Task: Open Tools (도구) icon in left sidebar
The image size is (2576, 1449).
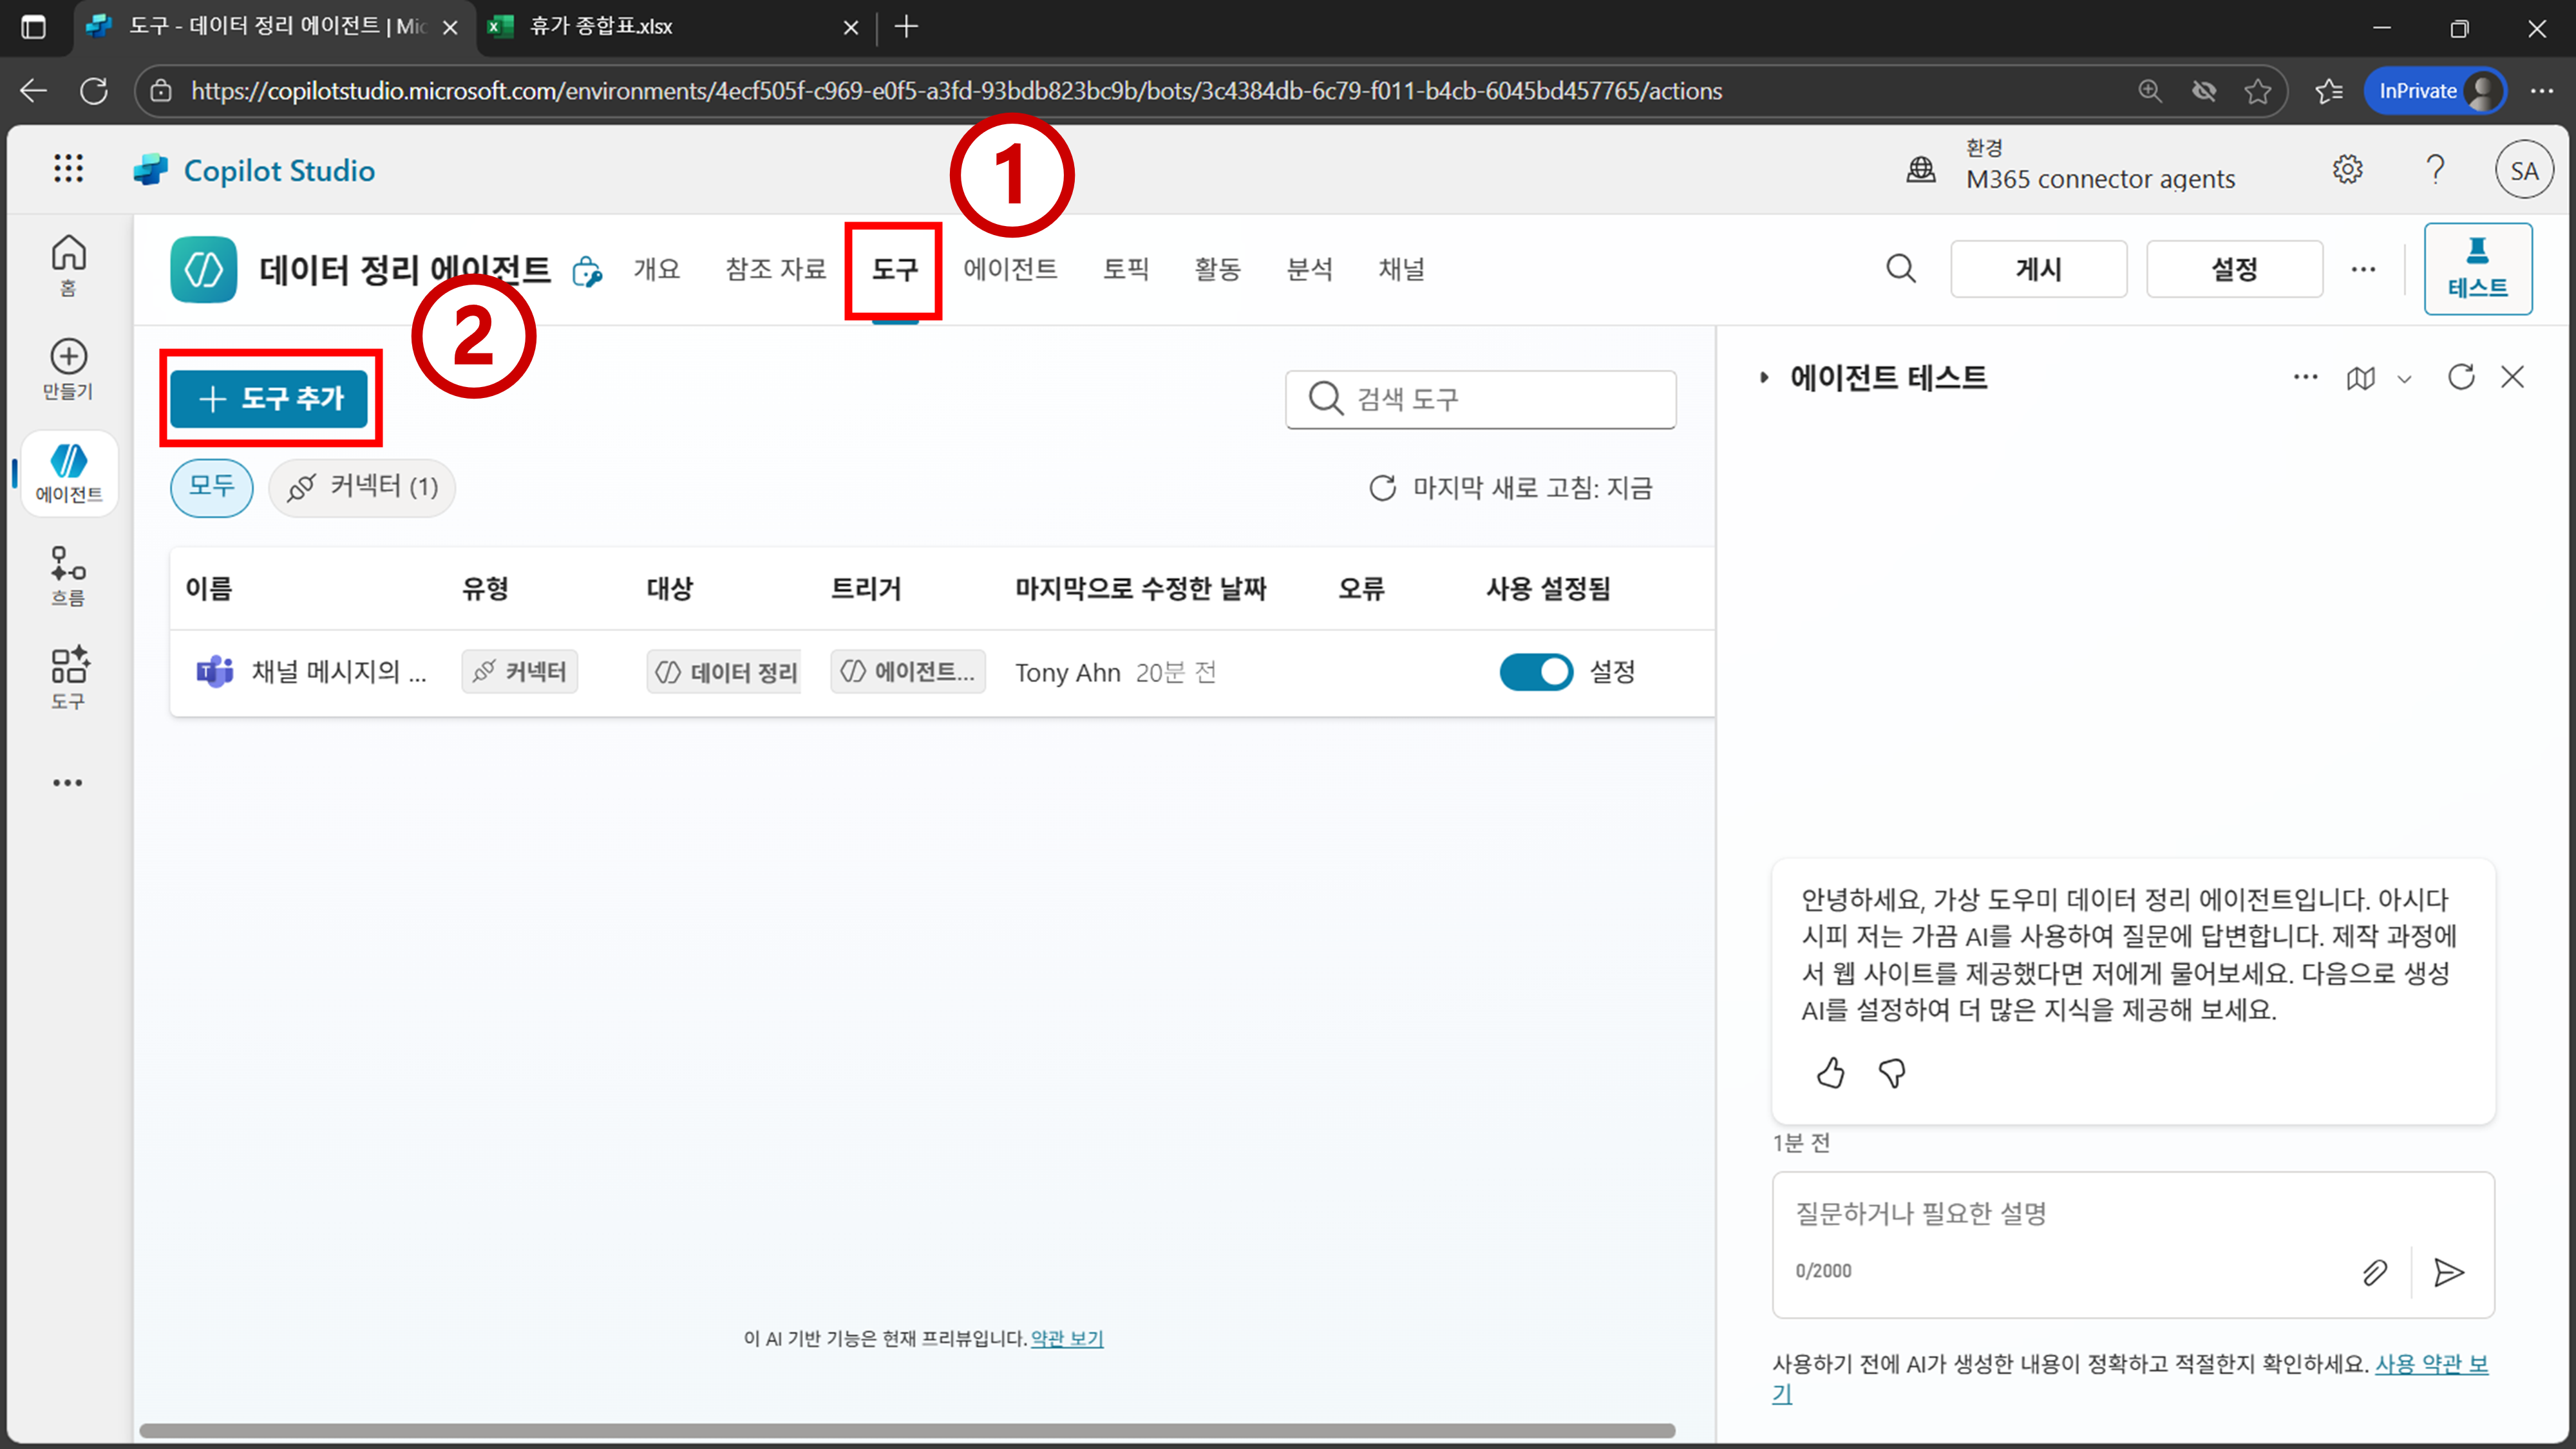Action: (x=68, y=677)
